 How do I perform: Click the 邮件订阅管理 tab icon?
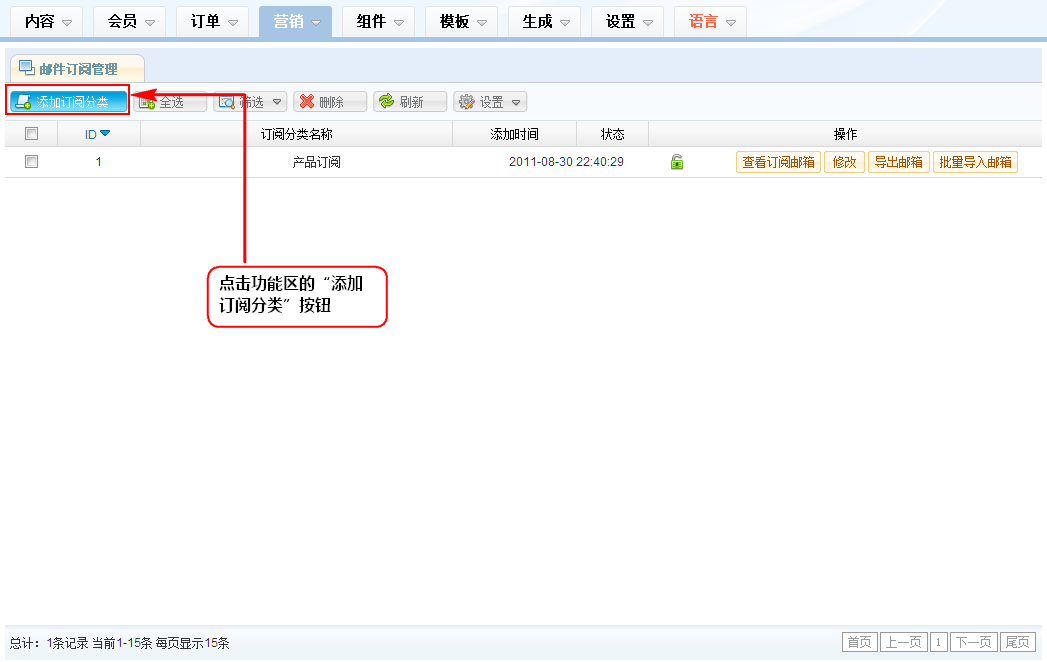27,68
